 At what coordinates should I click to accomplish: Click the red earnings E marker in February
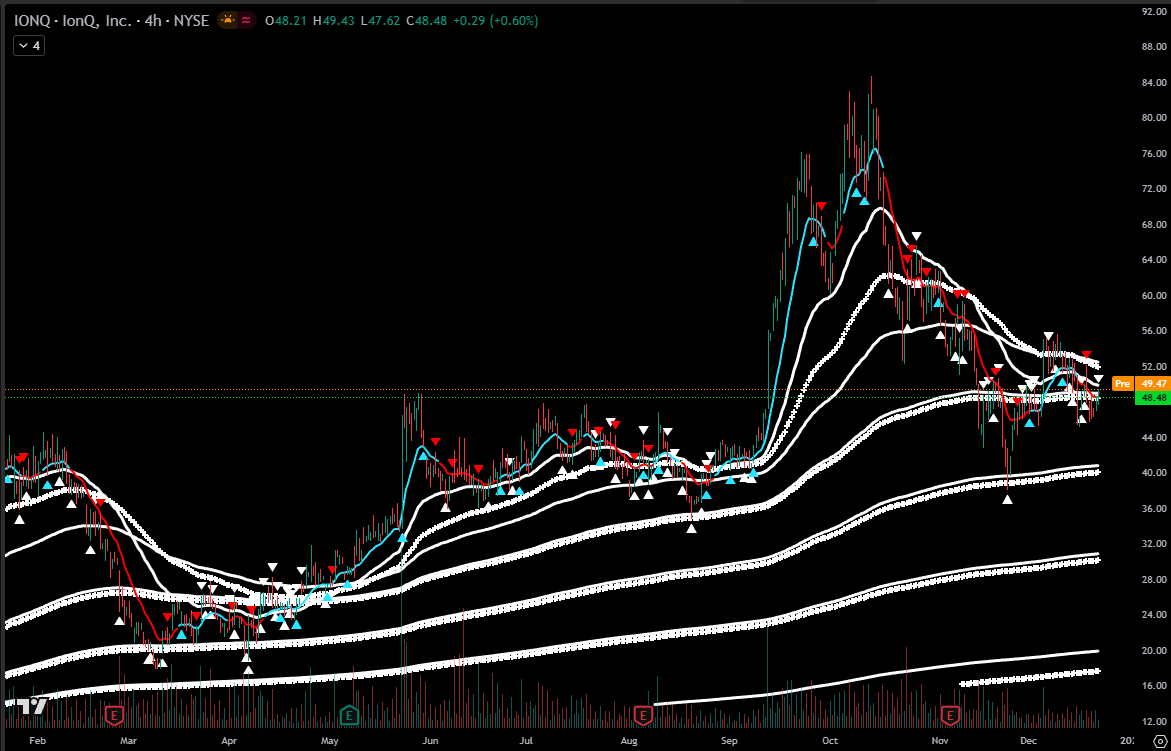coord(114,716)
